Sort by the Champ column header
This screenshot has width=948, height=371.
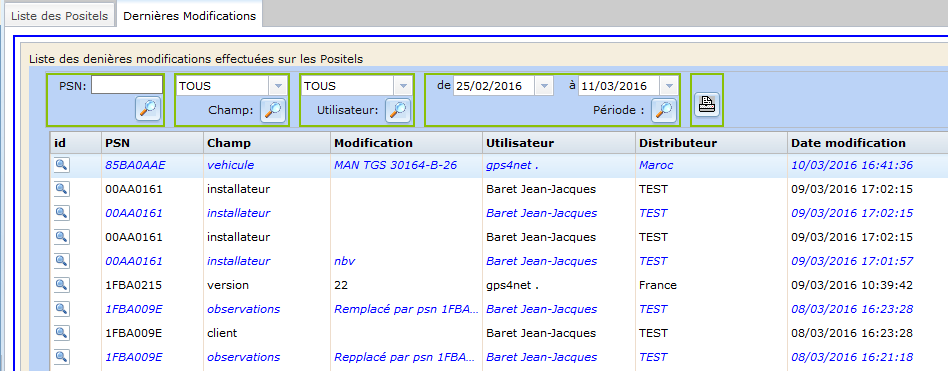click(x=267, y=143)
